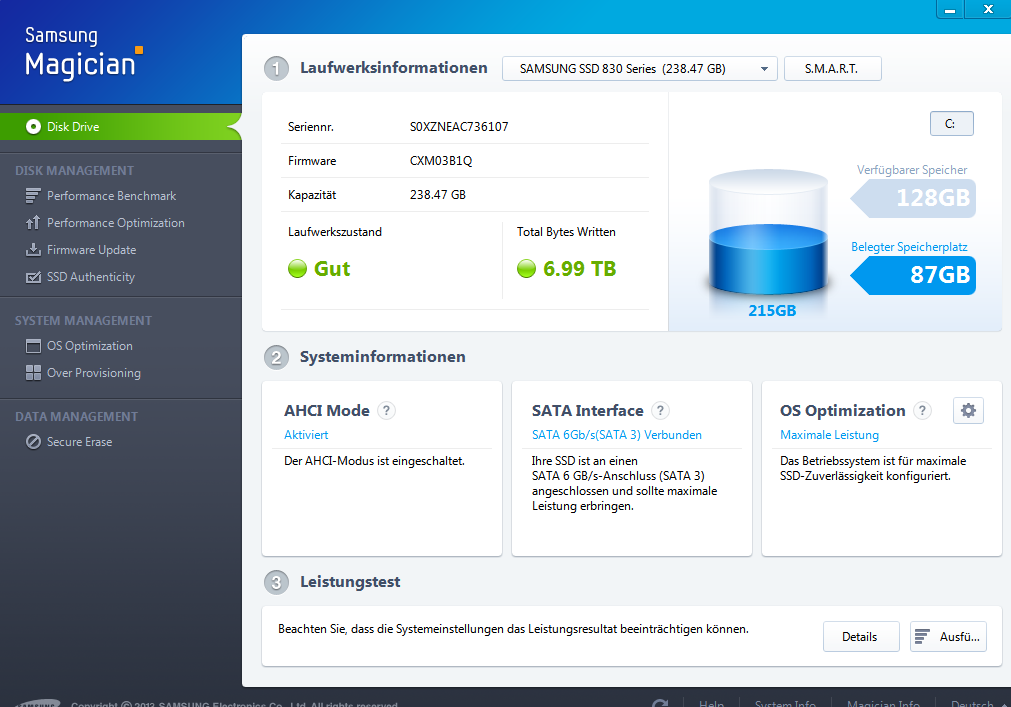Click the 6.99 TB written value
1011x707 pixels.
pyautogui.click(x=580, y=269)
